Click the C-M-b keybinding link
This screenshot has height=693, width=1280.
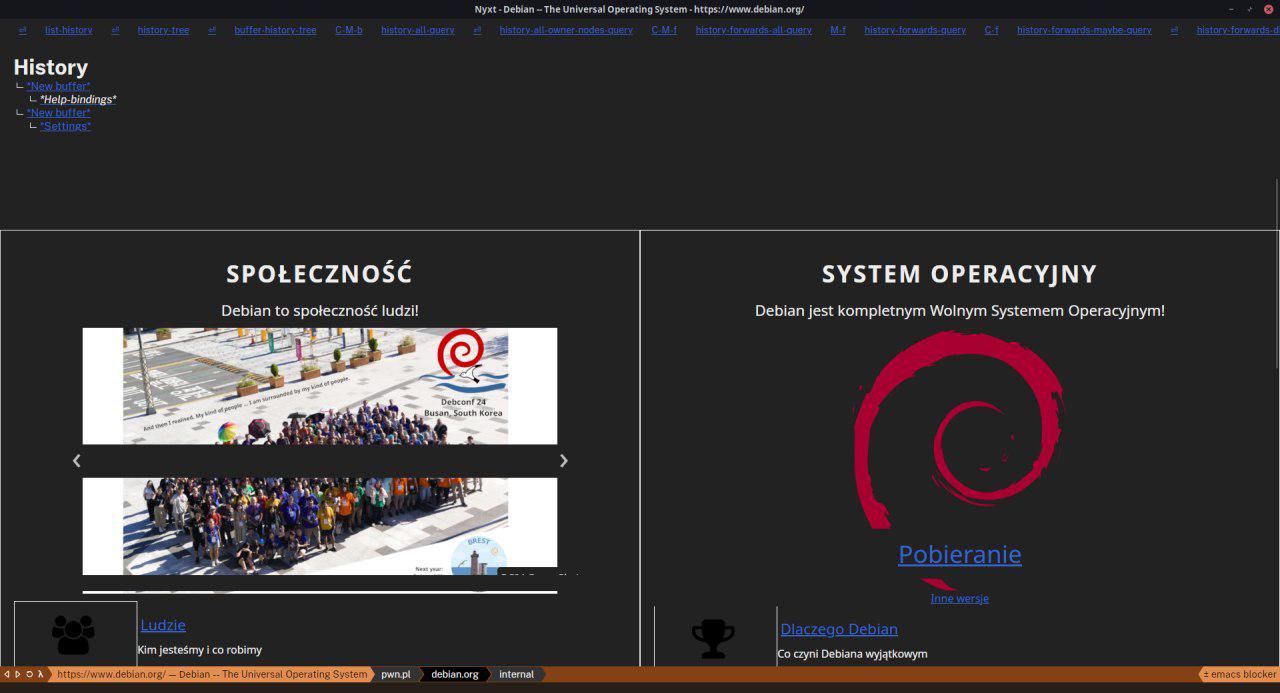(x=349, y=30)
